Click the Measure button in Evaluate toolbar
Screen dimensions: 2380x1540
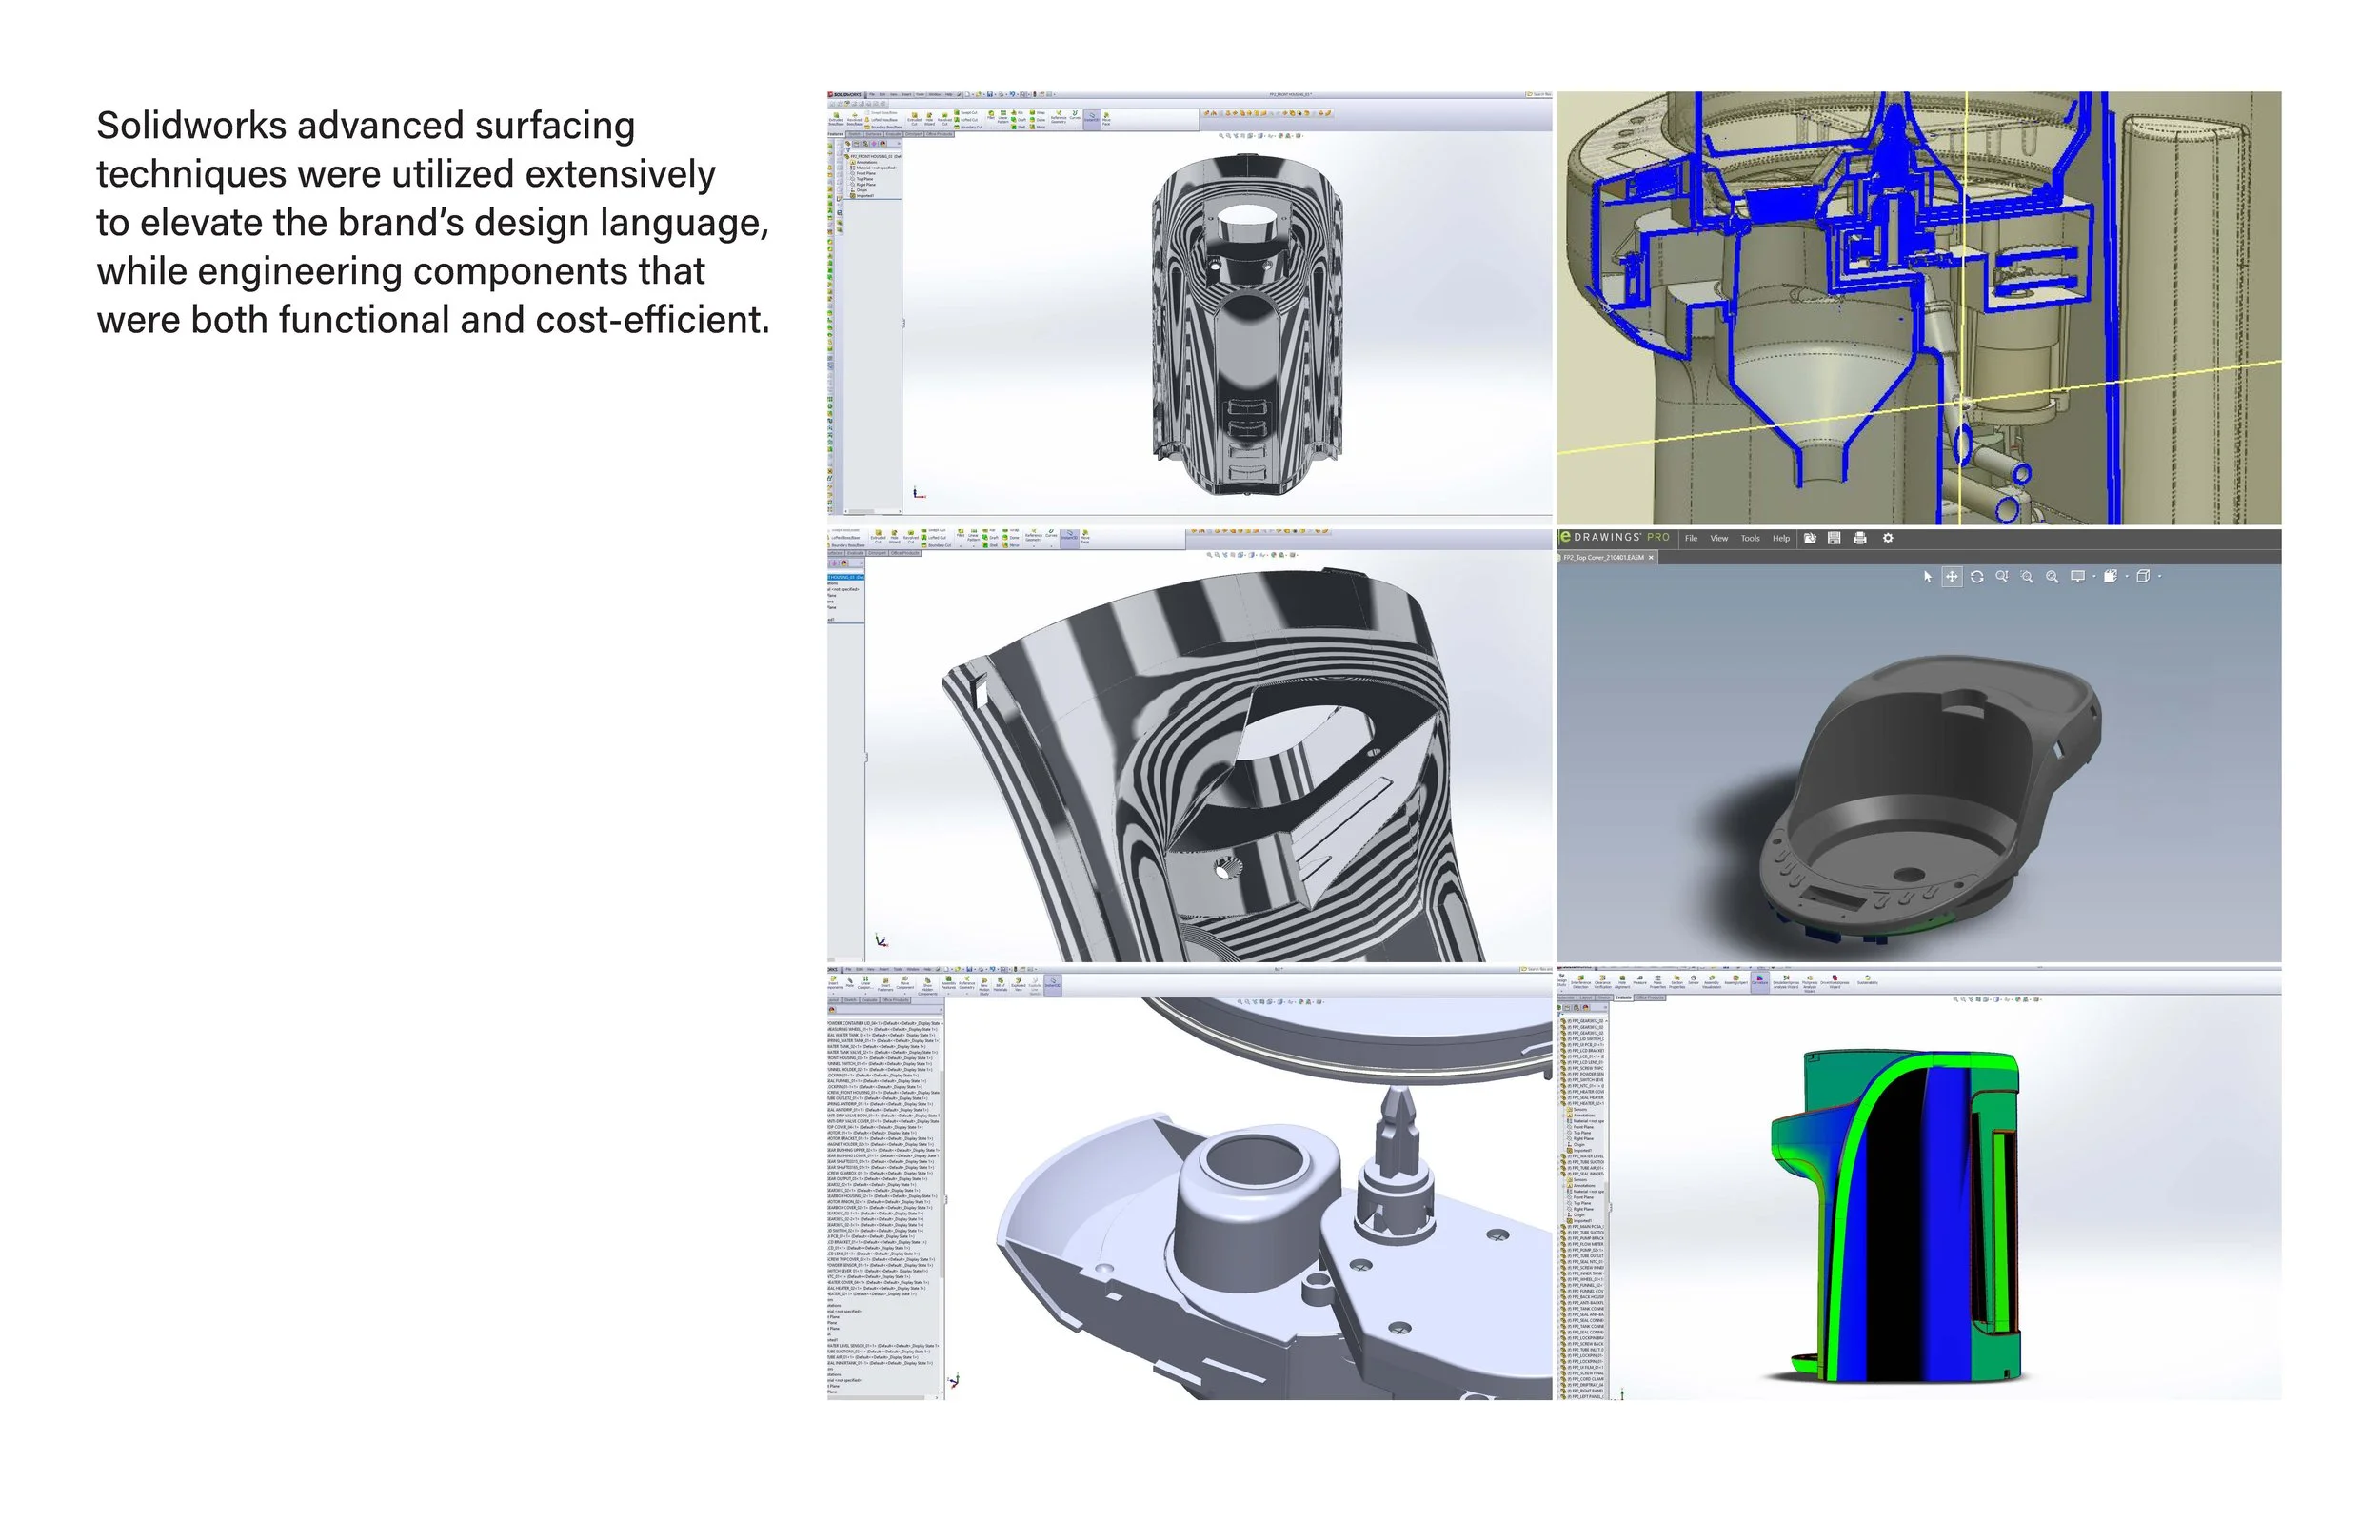(x=1640, y=981)
